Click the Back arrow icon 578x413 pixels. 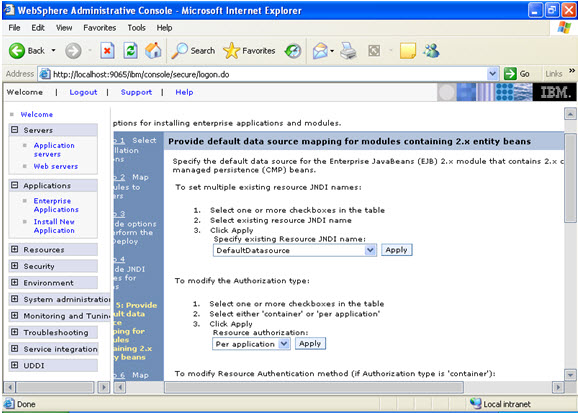point(17,51)
